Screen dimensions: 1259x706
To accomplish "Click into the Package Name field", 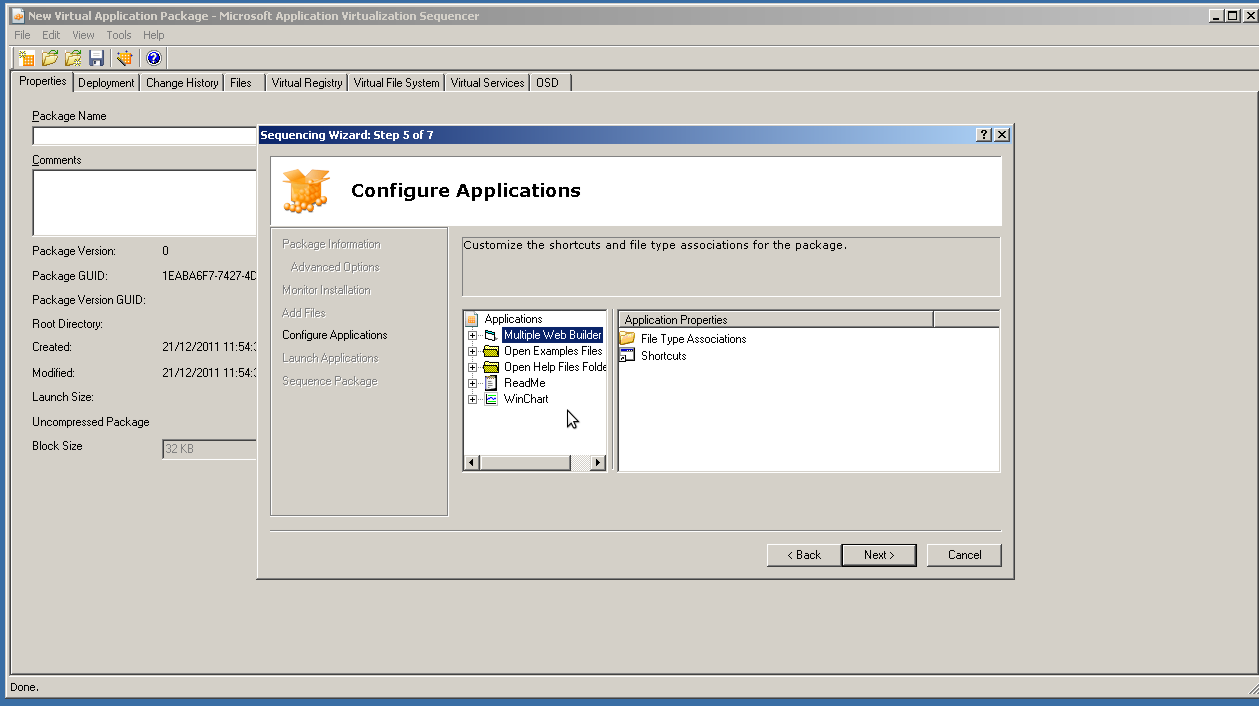I will (x=145, y=136).
